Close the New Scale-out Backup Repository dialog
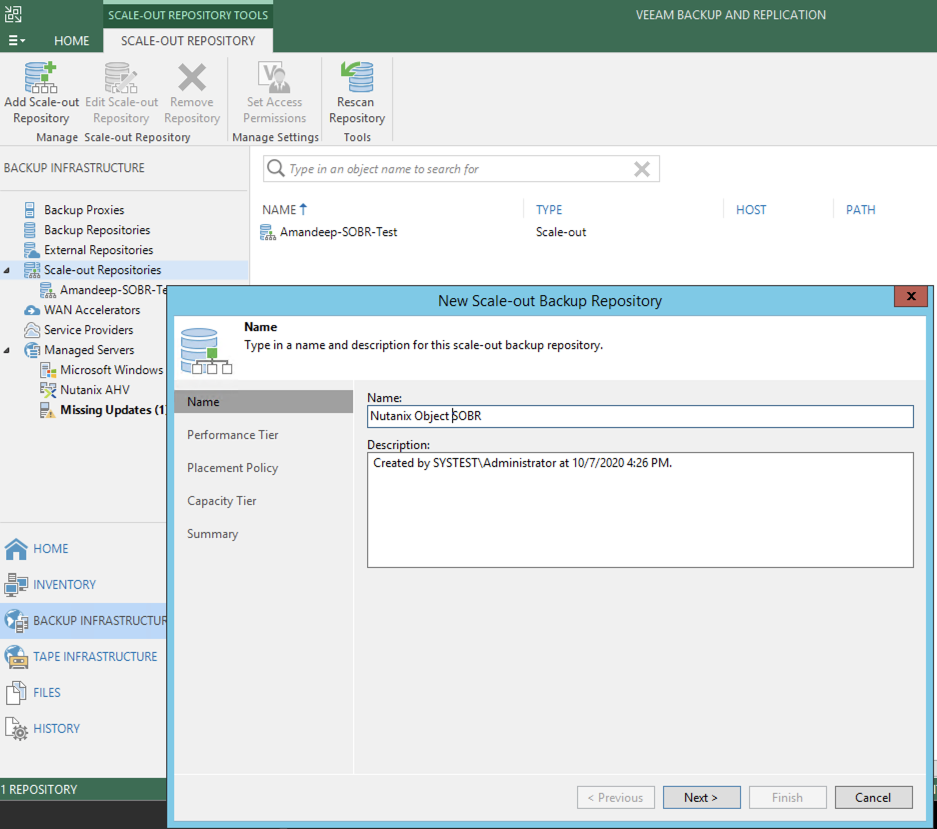 coord(911,296)
